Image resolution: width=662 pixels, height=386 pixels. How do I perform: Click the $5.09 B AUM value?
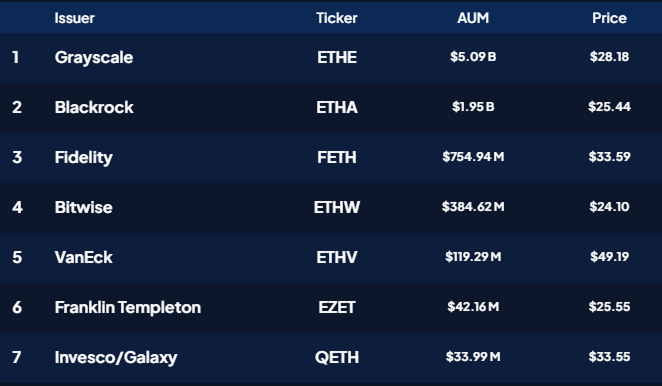point(473,57)
